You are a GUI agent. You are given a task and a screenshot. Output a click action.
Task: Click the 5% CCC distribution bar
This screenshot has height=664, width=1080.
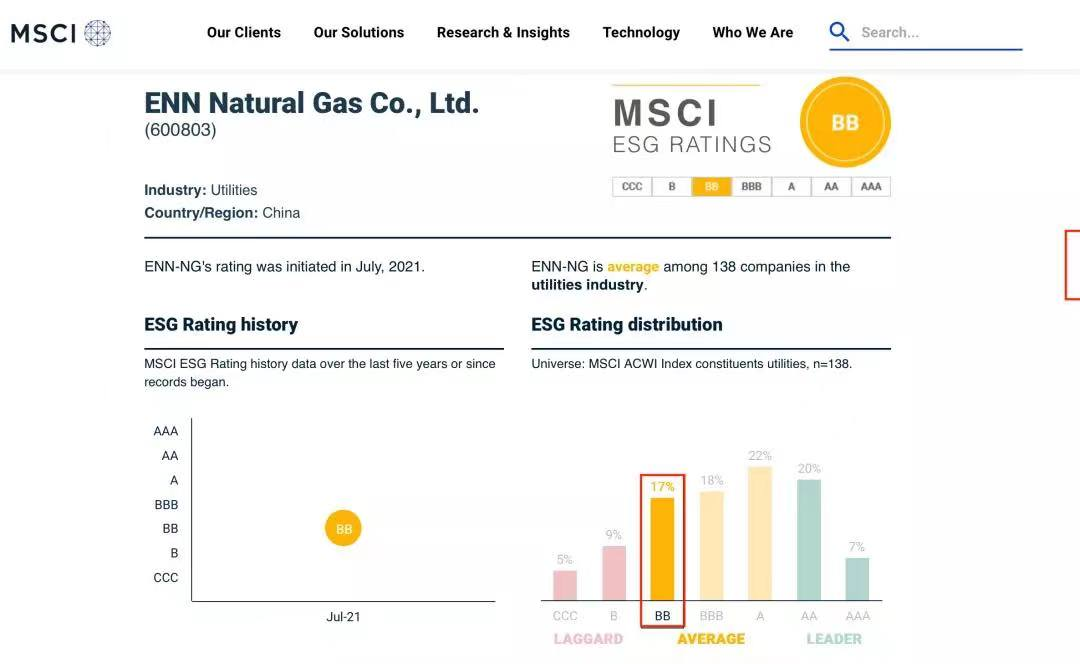click(x=565, y=585)
